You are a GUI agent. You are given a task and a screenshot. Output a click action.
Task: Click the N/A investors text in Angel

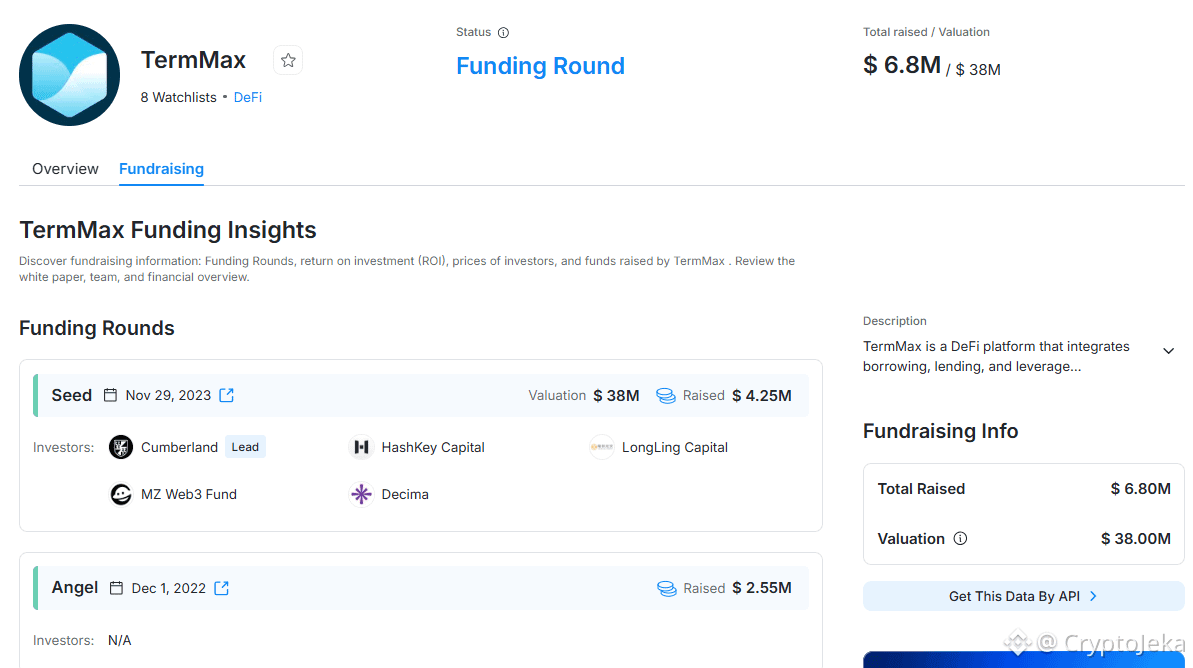tap(119, 641)
